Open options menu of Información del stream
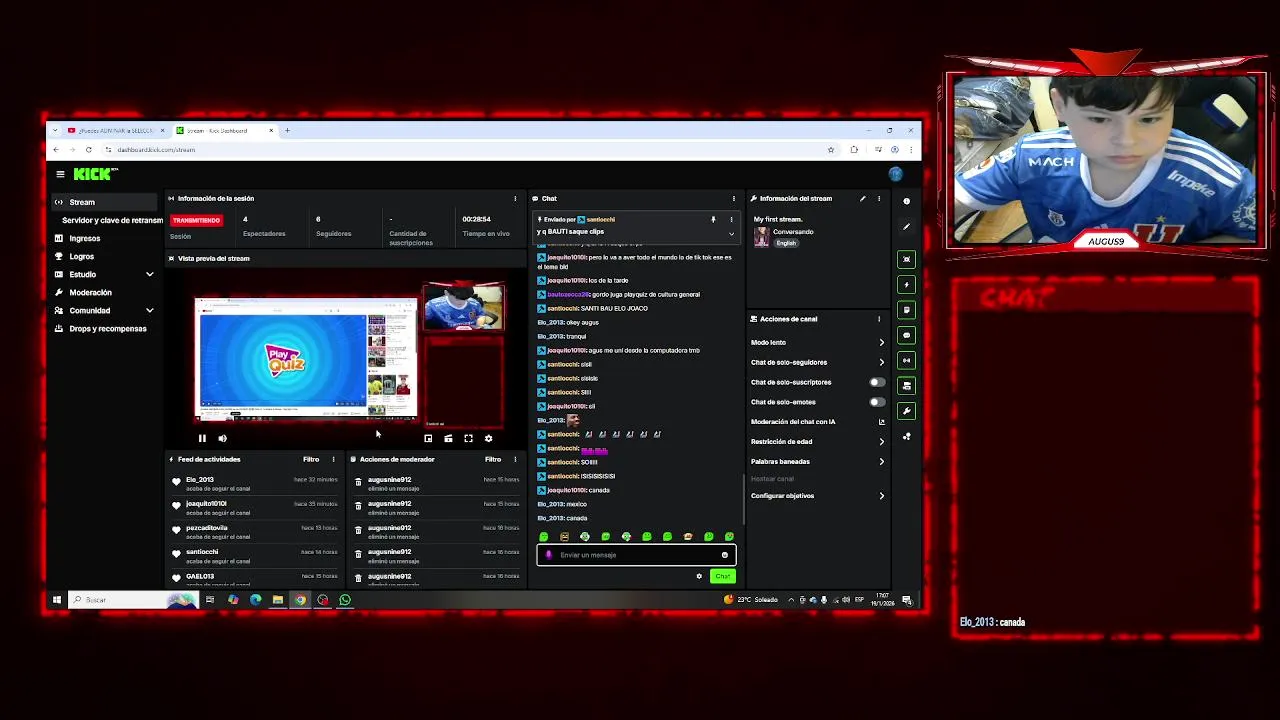1280x720 pixels. pyautogui.click(x=879, y=198)
